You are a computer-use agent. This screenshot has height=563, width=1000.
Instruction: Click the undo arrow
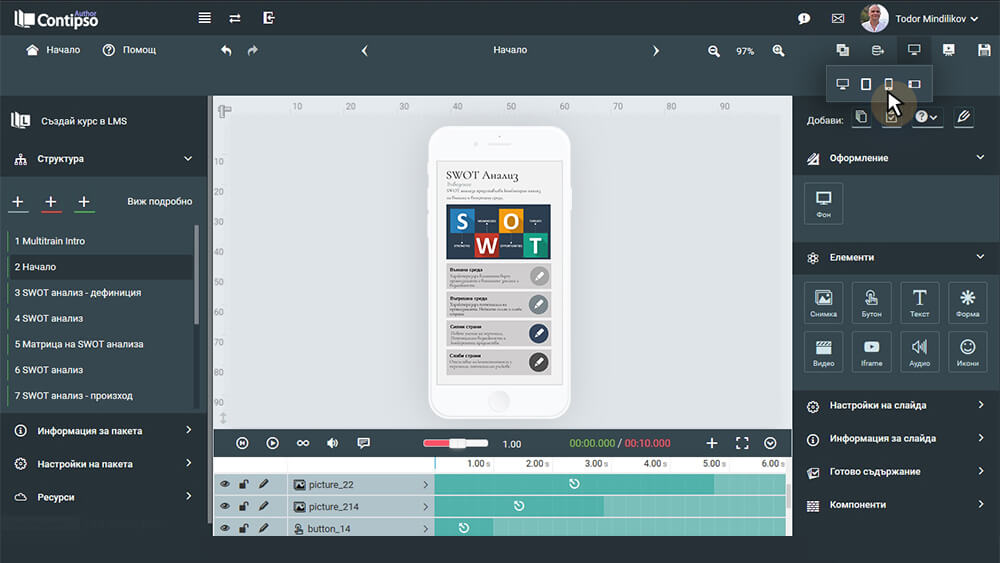tap(226, 50)
